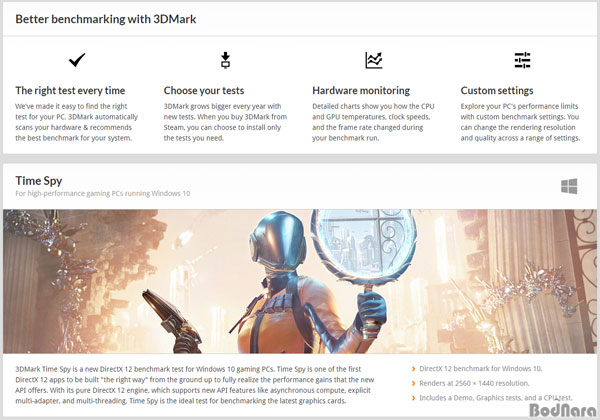This screenshot has height=420, width=600.
Task: Click bullet Includes a Demo, Graphics tests
Action: 496,398
